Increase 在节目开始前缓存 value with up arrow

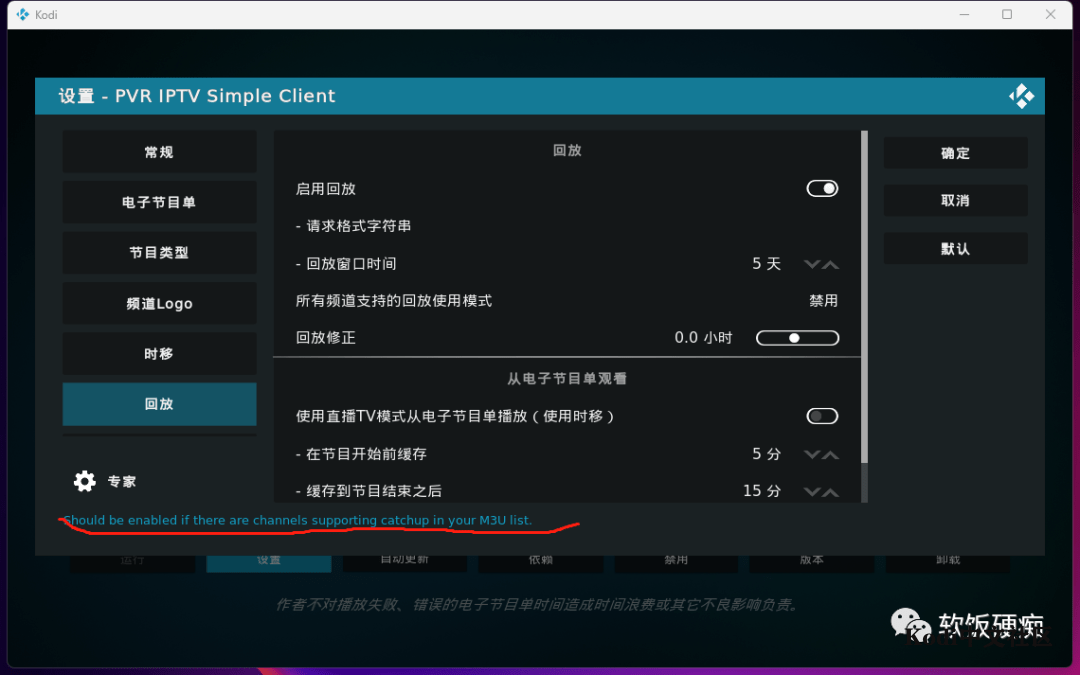pyautogui.click(x=830, y=454)
